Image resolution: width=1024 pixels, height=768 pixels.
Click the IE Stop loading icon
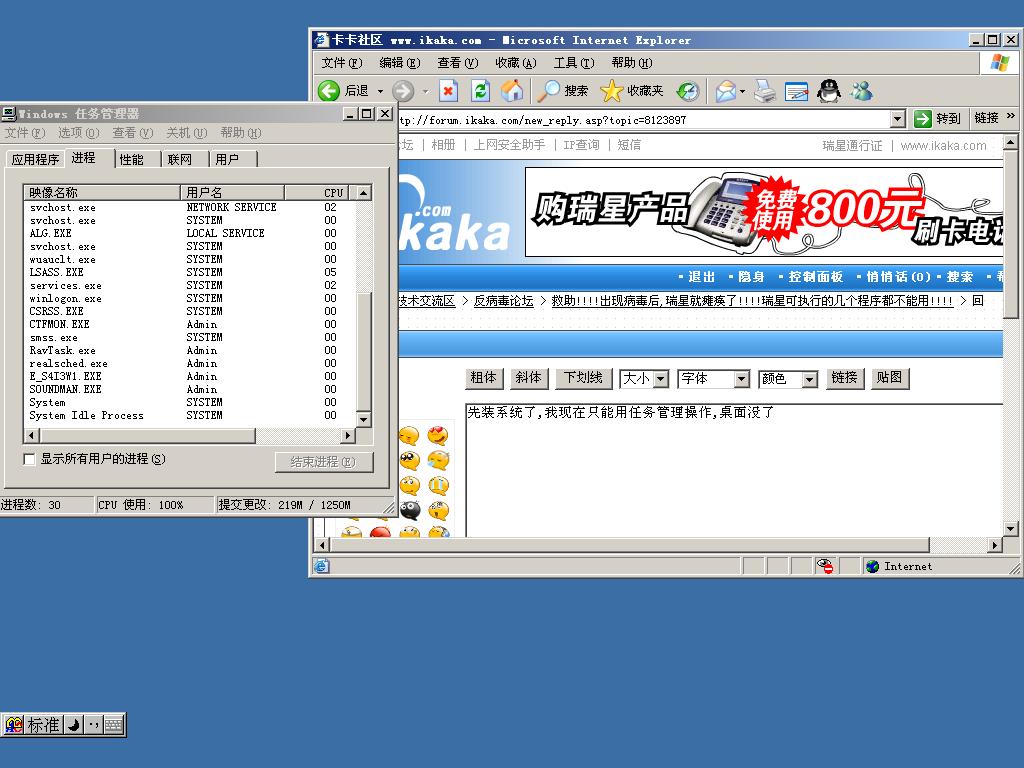(x=448, y=91)
